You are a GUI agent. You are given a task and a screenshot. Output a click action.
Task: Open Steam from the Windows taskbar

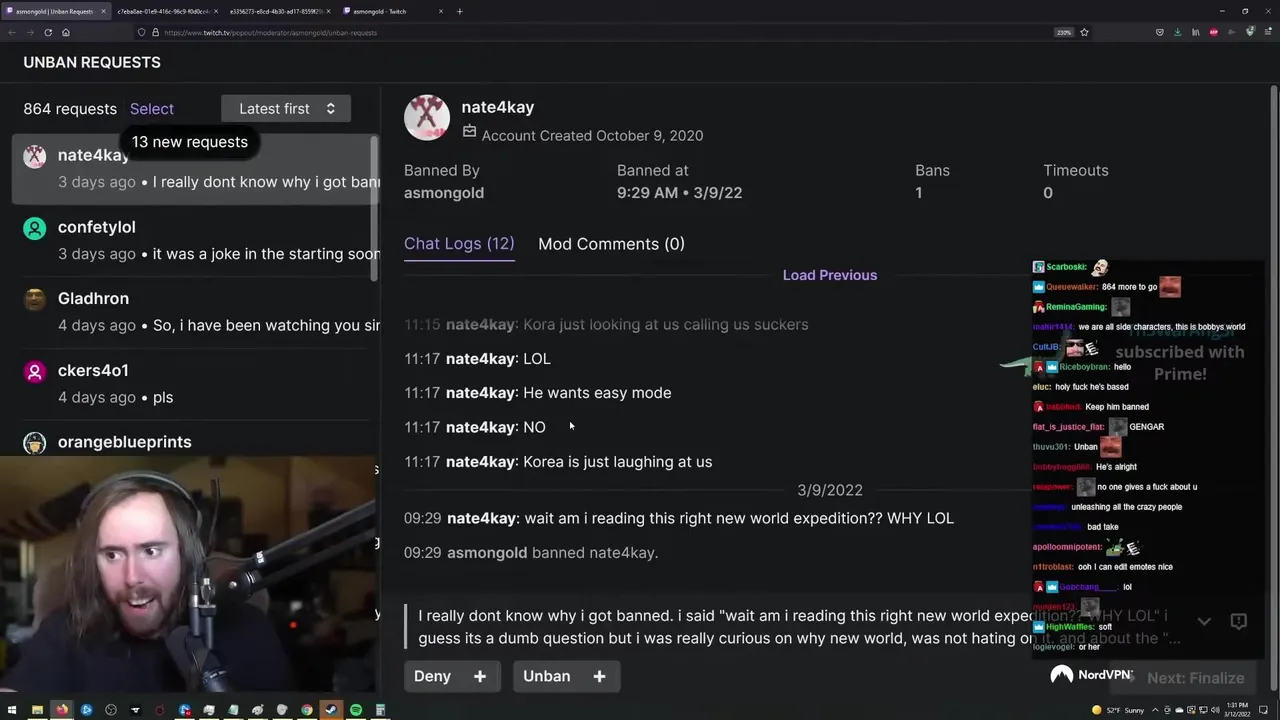click(x=331, y=710)
